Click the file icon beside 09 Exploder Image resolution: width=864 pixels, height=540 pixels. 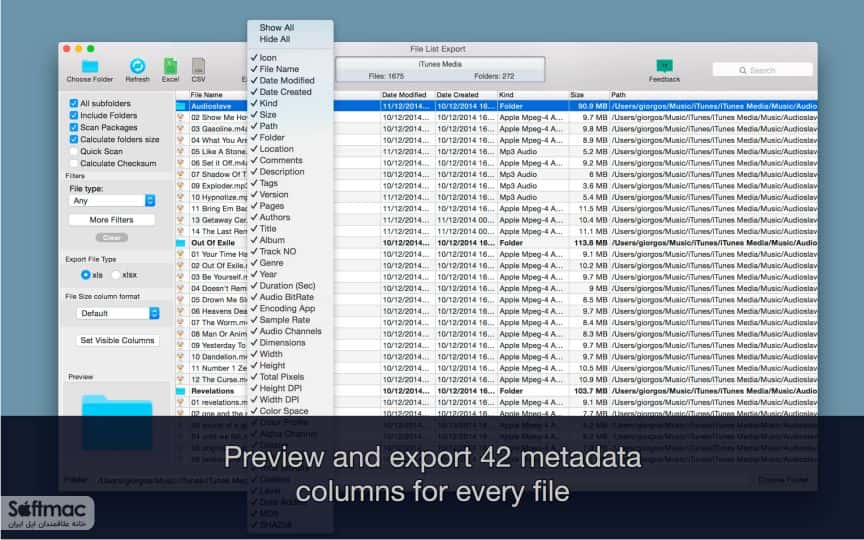tap(180, 186)
